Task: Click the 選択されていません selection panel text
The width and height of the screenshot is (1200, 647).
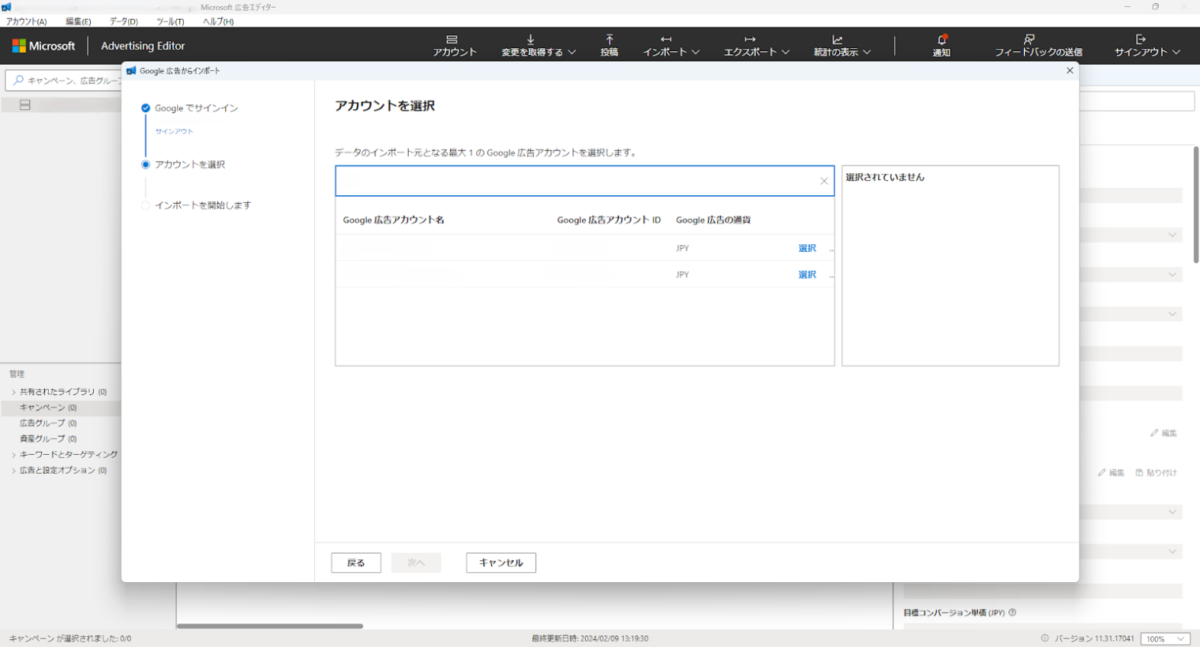Action: (x=885, y=177)
